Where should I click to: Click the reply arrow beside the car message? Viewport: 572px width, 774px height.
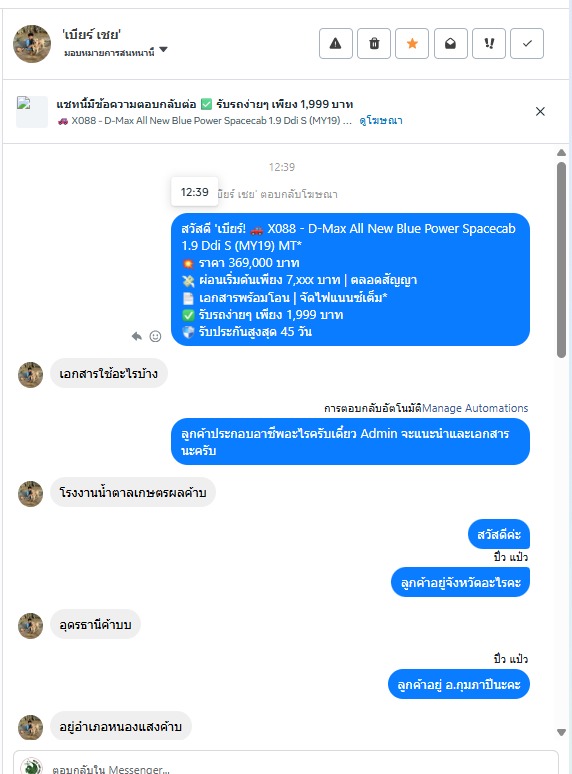(x=137, y=336)
